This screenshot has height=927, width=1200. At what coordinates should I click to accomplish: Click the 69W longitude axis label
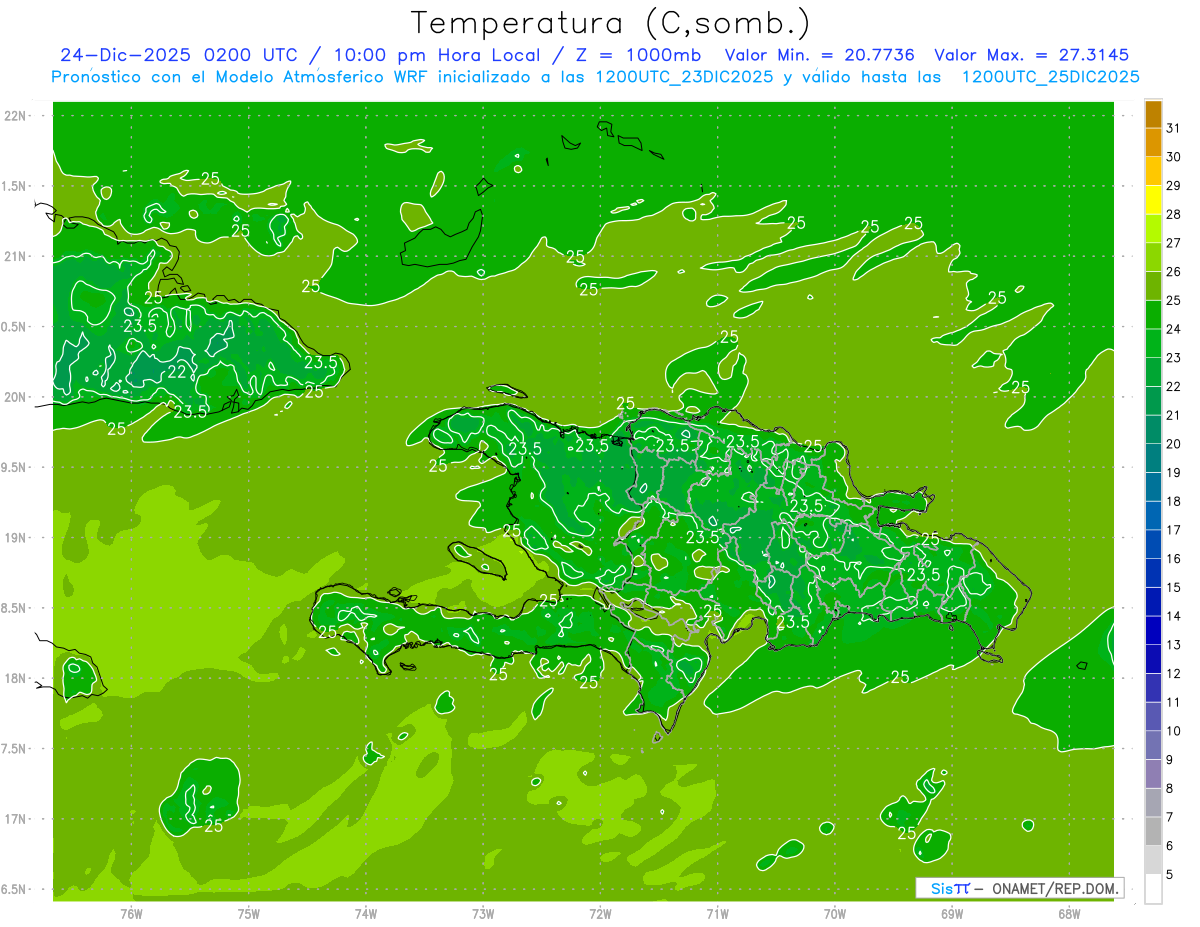(952, 914)
